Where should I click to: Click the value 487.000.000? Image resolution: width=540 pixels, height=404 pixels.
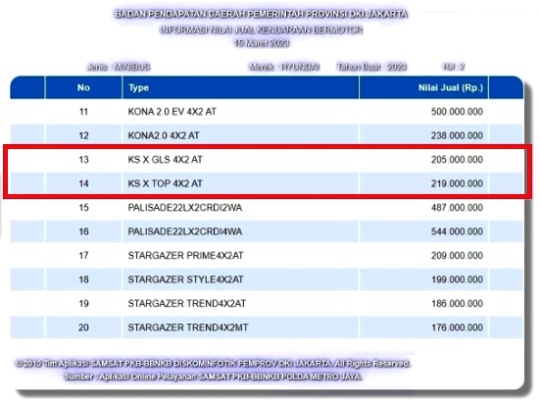click(x=457, y=207)
